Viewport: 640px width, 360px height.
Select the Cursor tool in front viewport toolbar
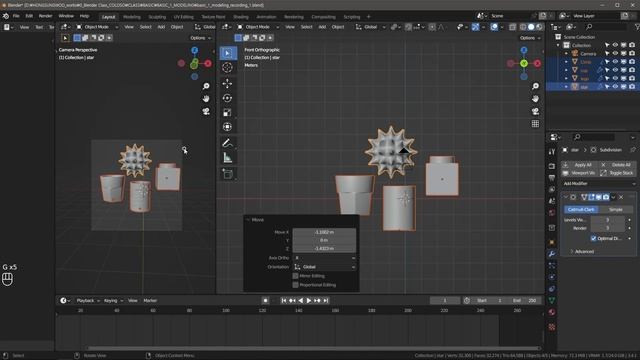point(227,67)
